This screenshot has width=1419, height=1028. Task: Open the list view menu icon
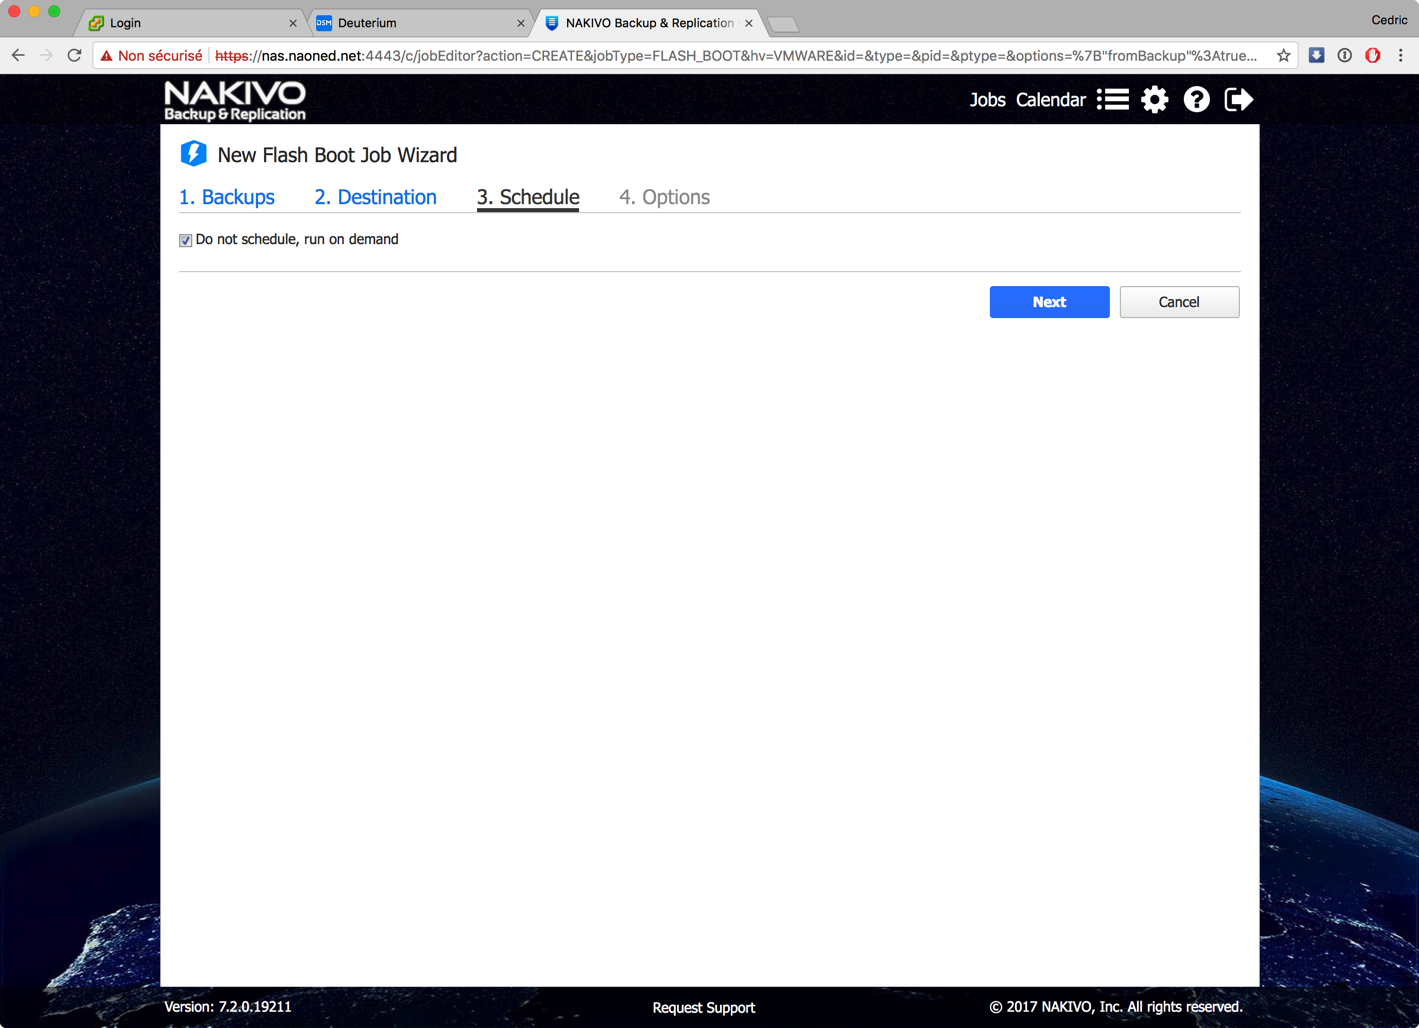tap(1112, 100)
